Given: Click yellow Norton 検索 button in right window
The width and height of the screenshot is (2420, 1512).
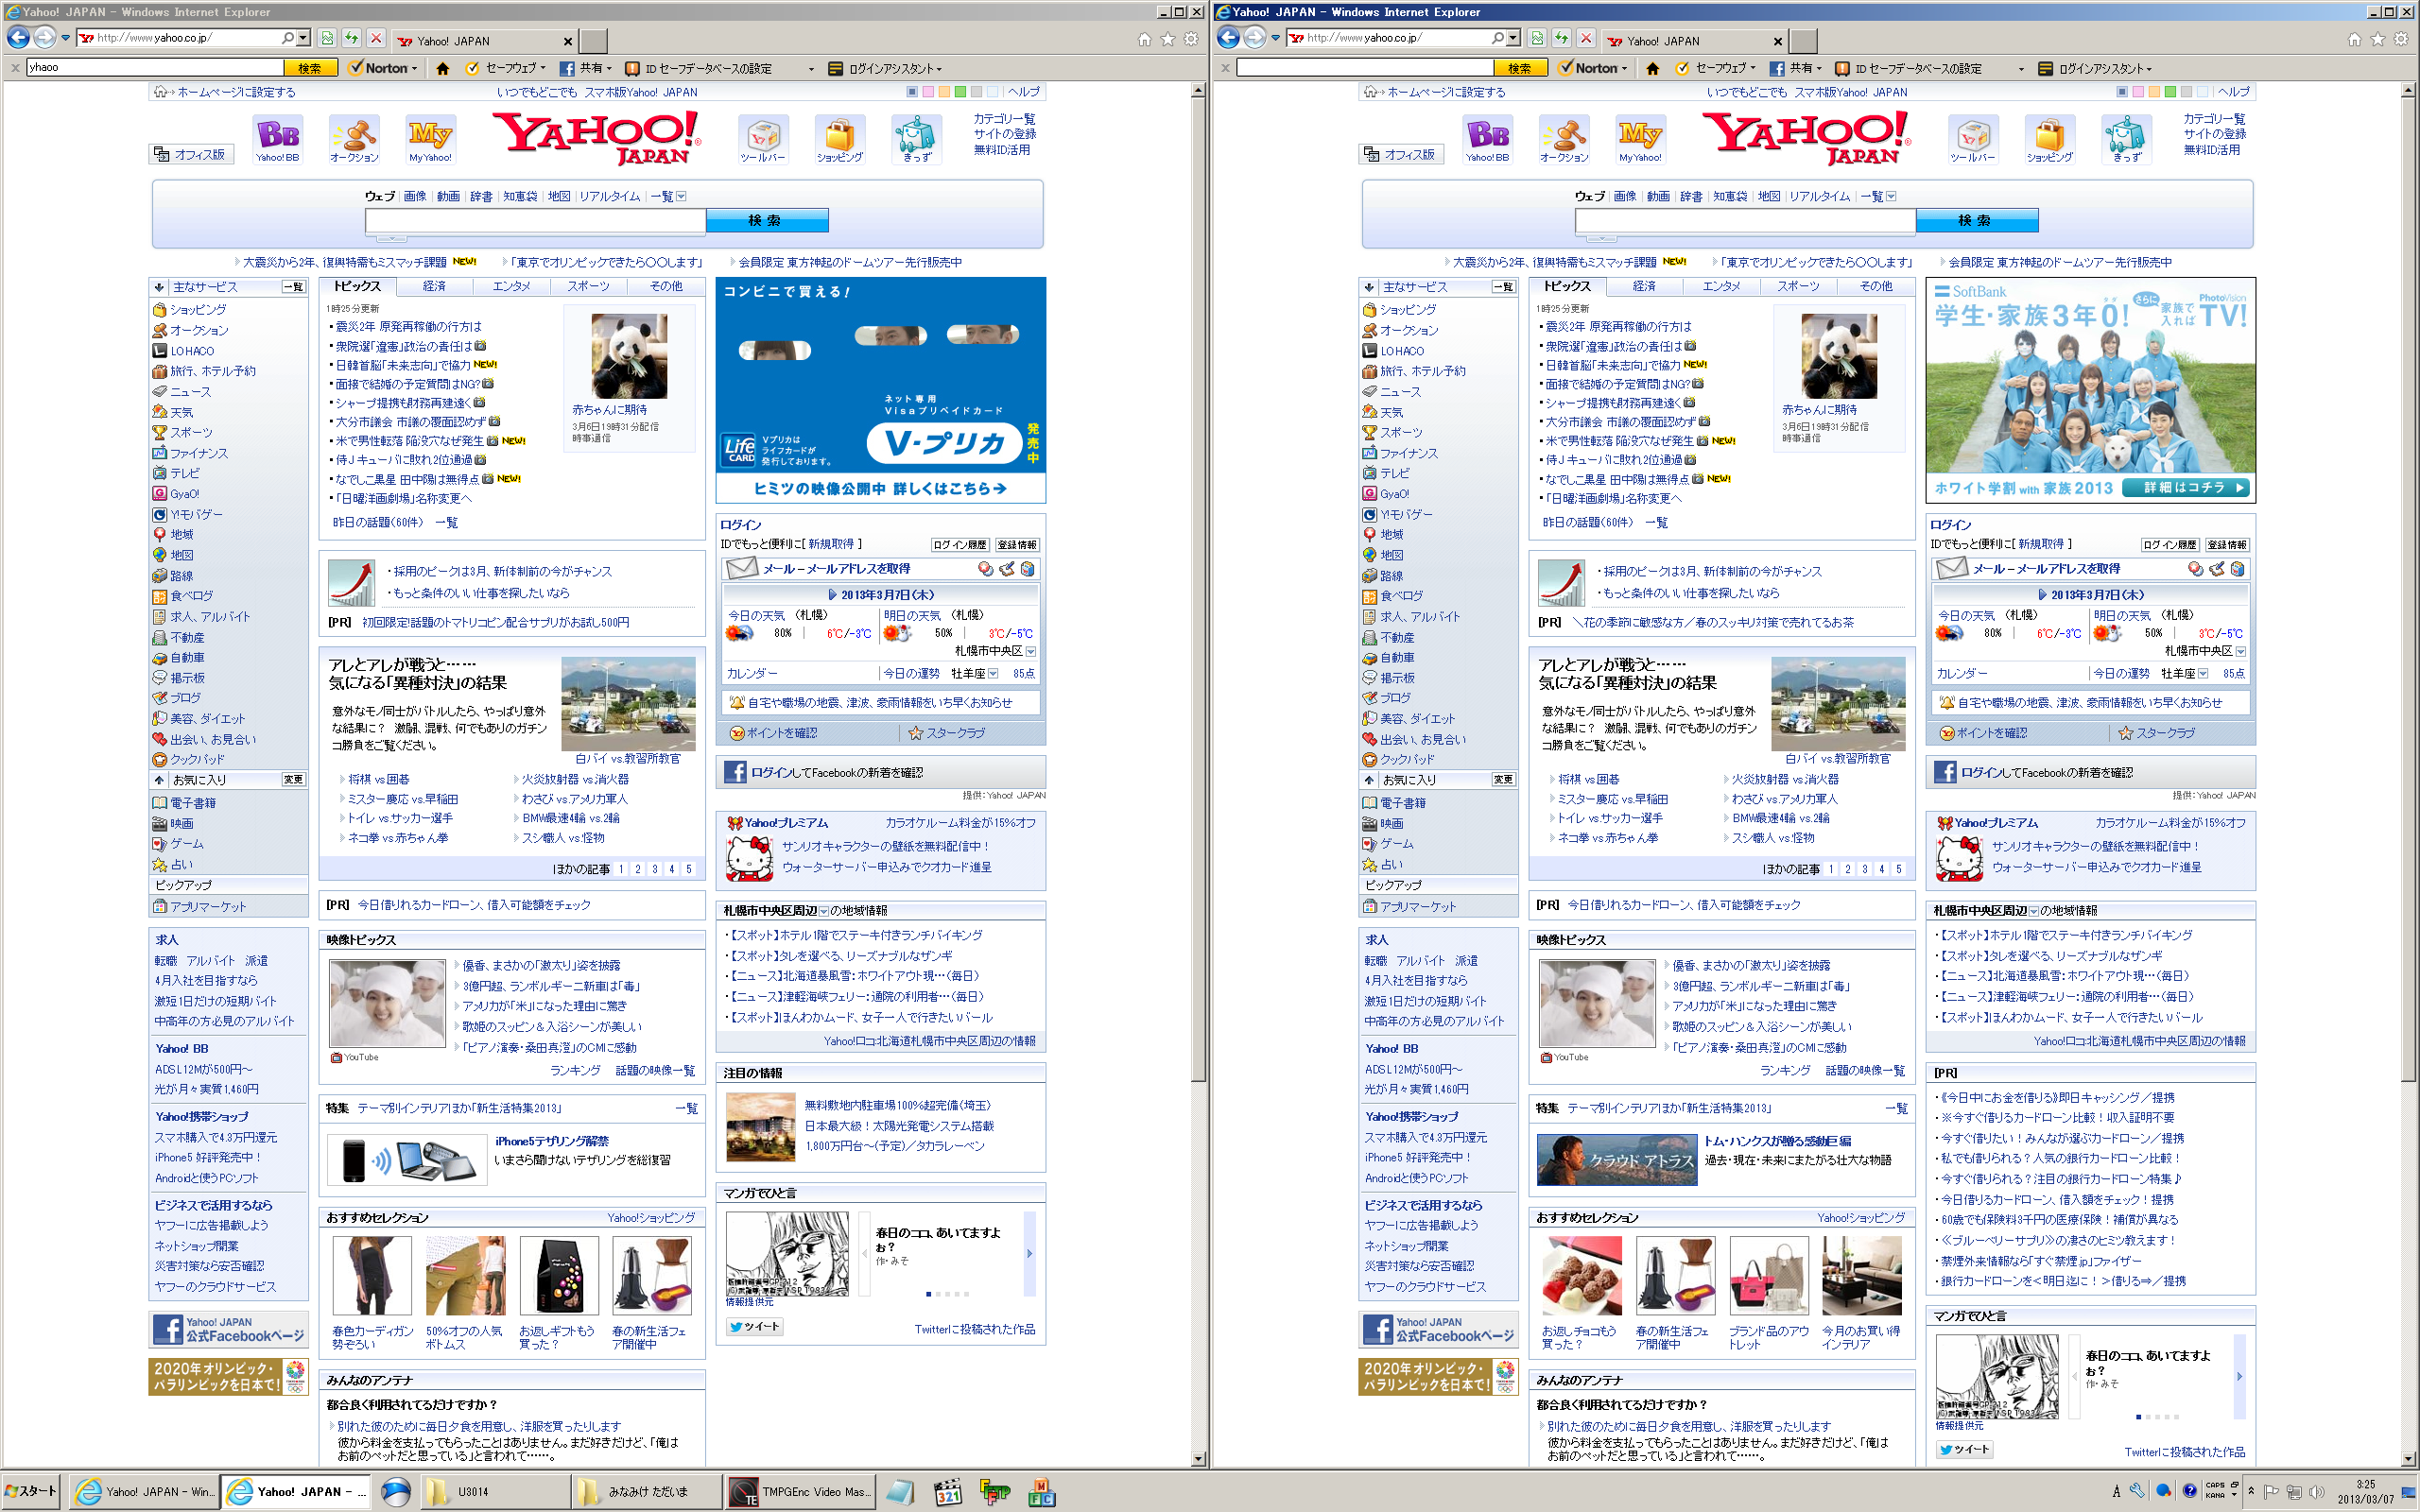Looking at the screenshot, I should pyautogui.click(x=1519, y=68).
